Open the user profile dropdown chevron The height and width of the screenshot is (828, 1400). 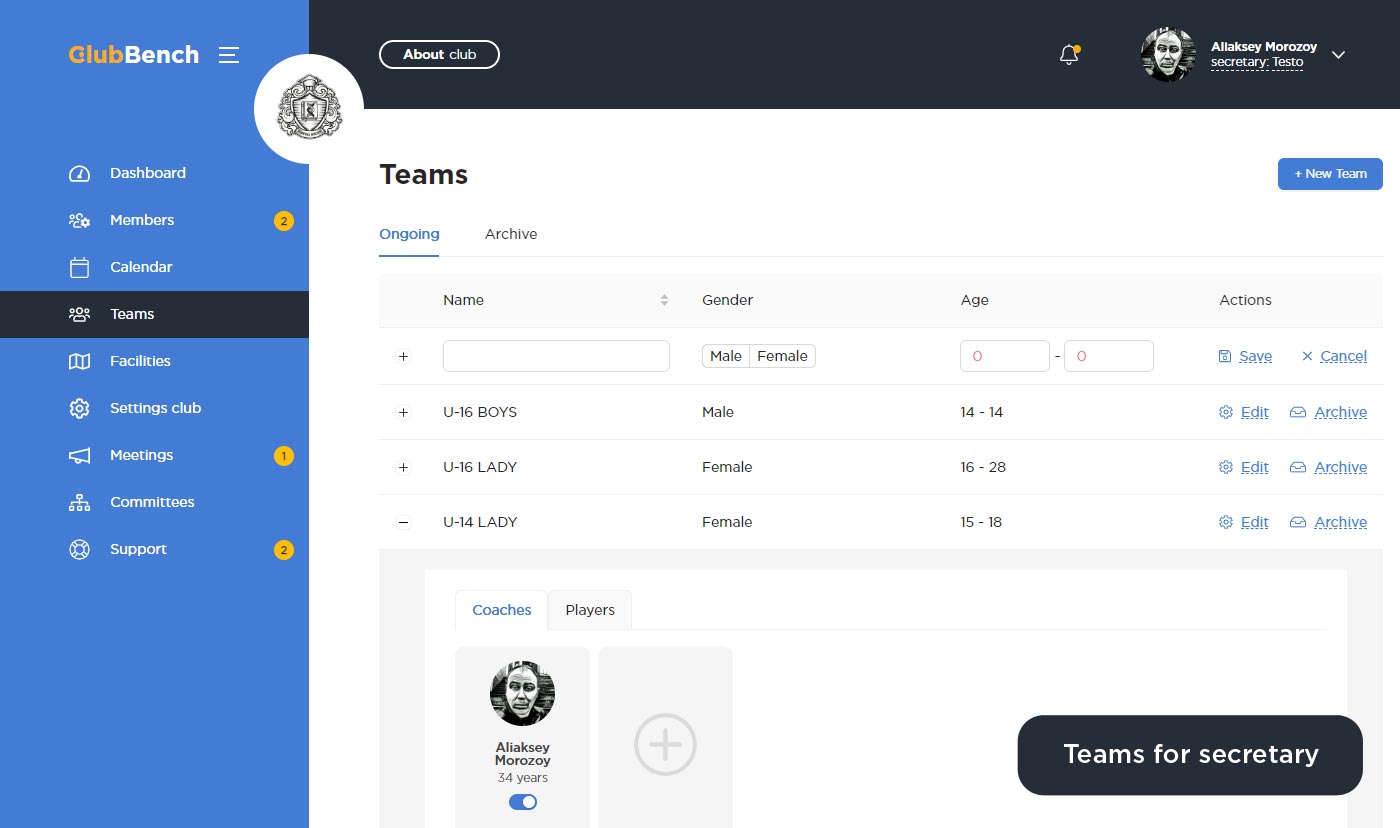(1339, 55)
